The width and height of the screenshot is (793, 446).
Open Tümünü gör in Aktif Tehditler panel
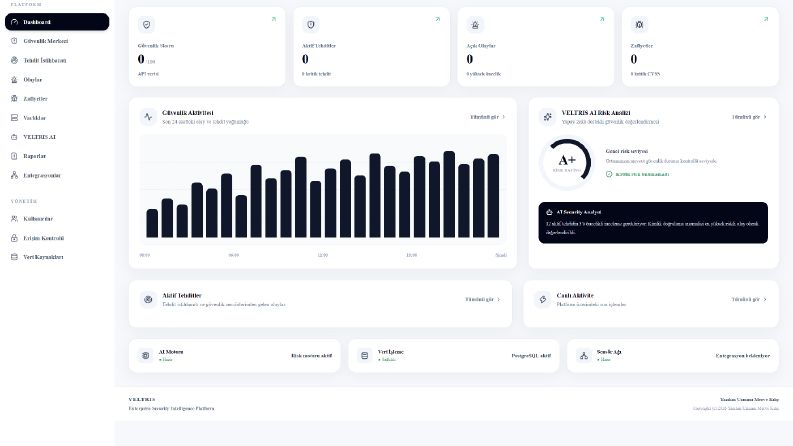(x=482, y=299)
